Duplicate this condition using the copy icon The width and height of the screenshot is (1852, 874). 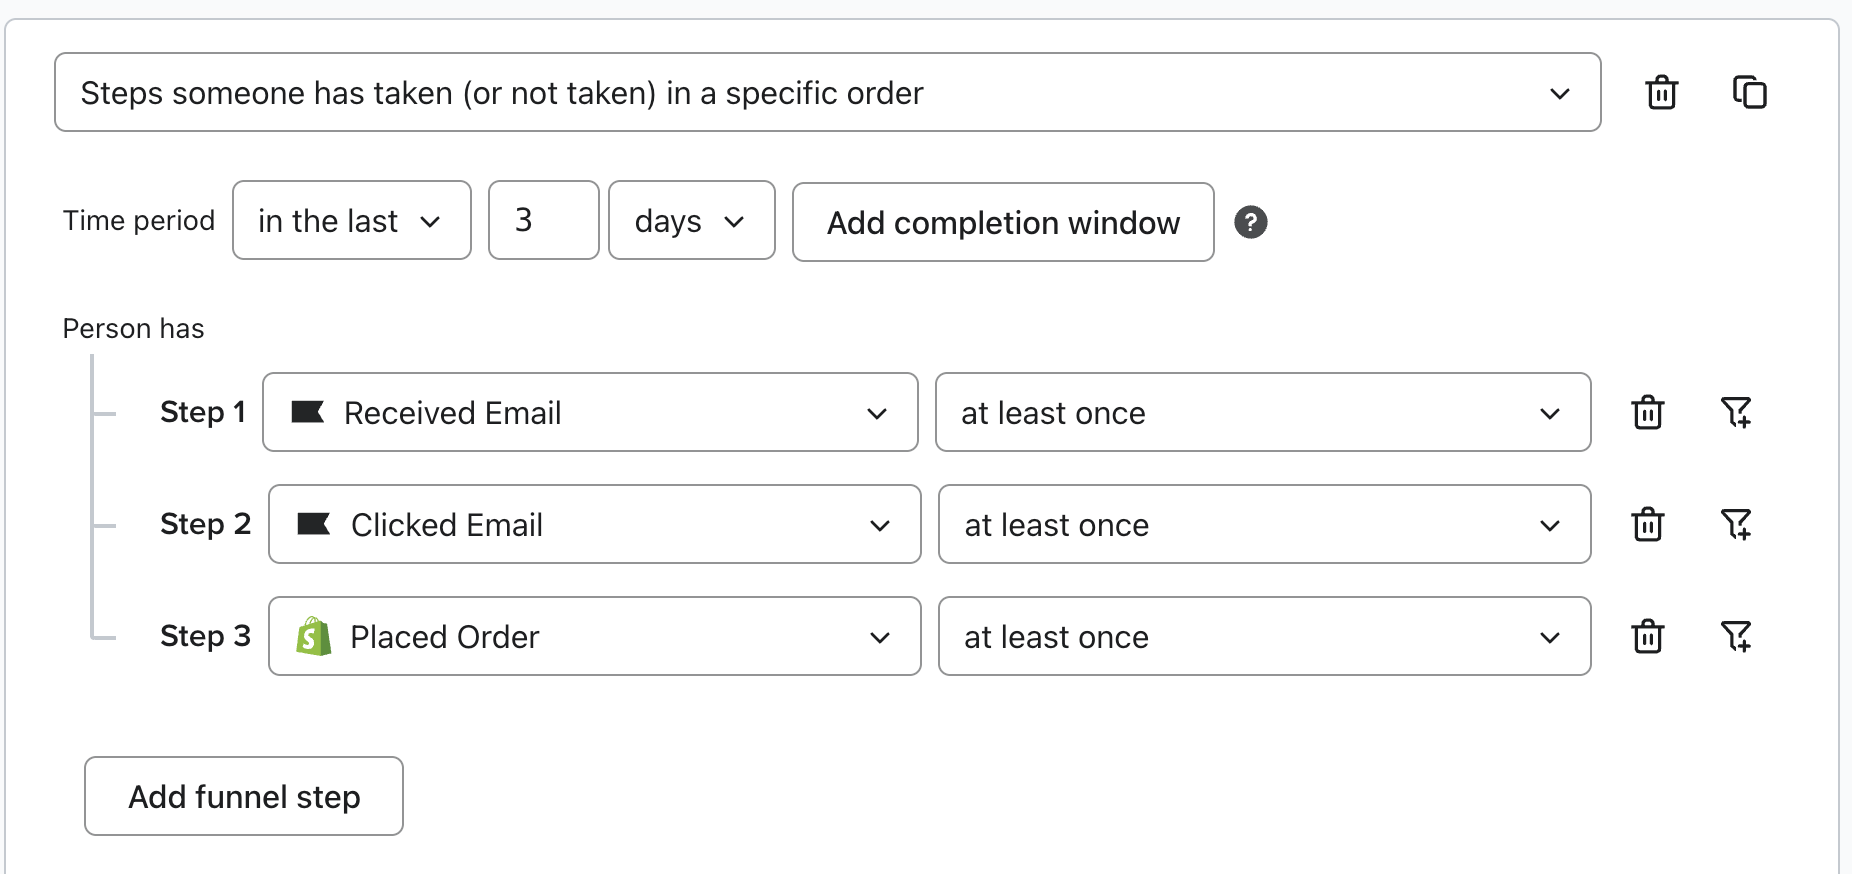tap(1751, 92)
